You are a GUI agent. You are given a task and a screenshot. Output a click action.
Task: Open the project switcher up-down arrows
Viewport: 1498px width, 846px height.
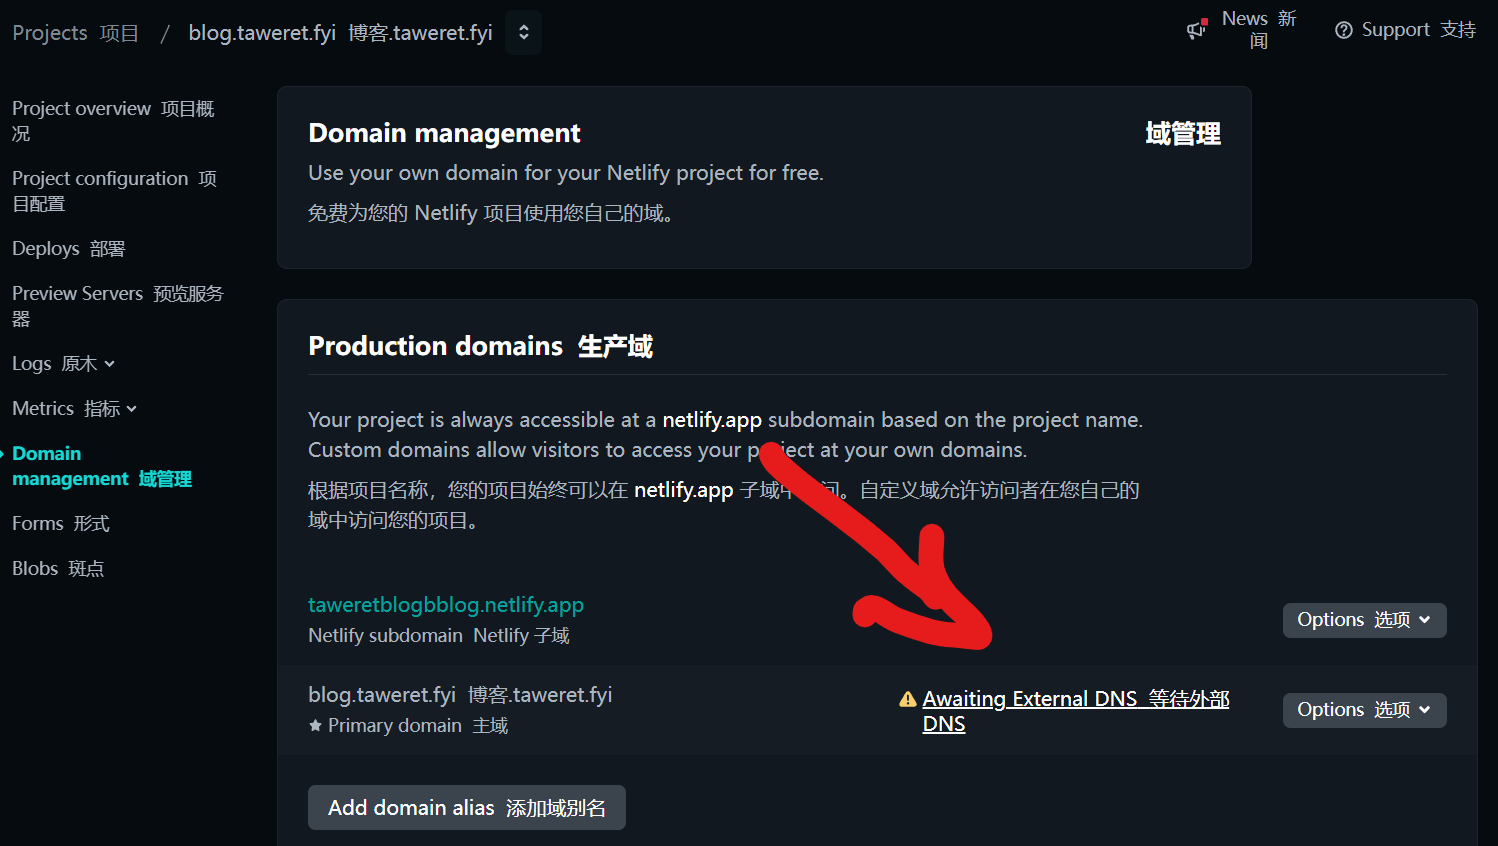tap(523, 33)
